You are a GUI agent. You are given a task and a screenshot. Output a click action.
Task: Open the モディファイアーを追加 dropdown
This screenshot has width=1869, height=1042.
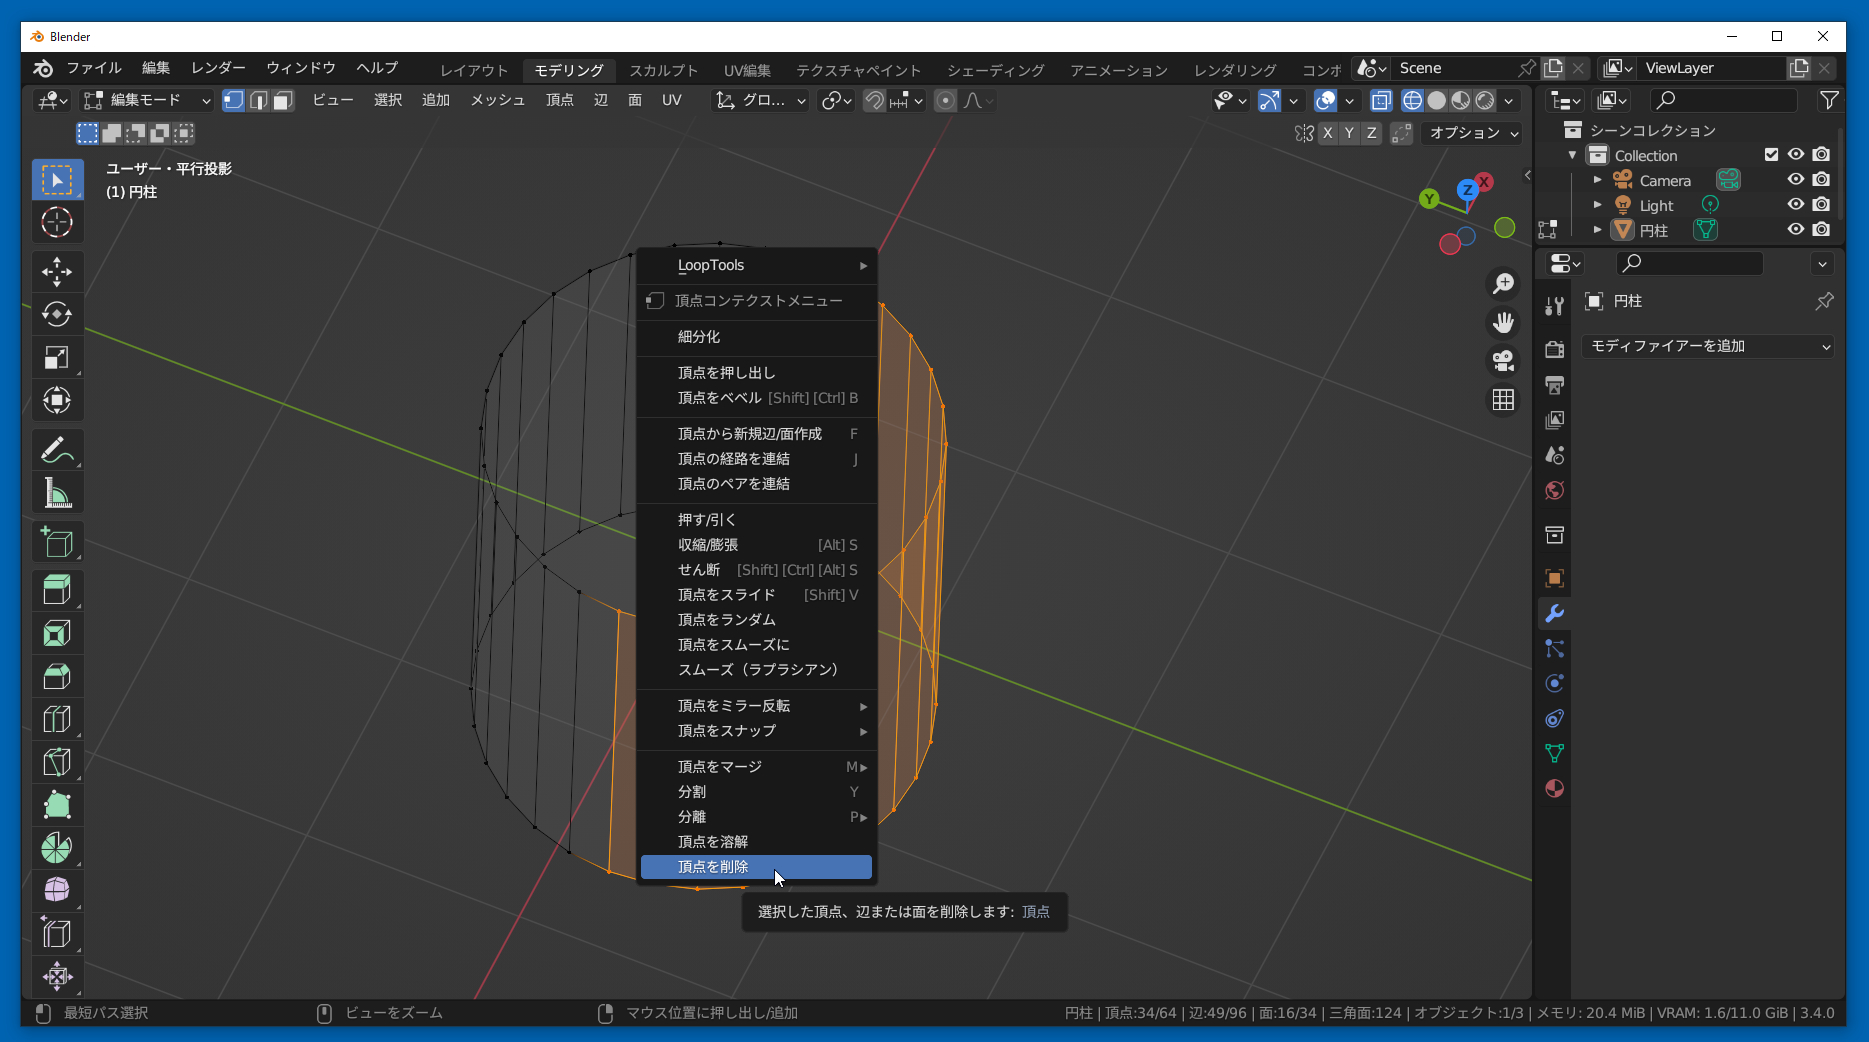tap(1709, 346)
